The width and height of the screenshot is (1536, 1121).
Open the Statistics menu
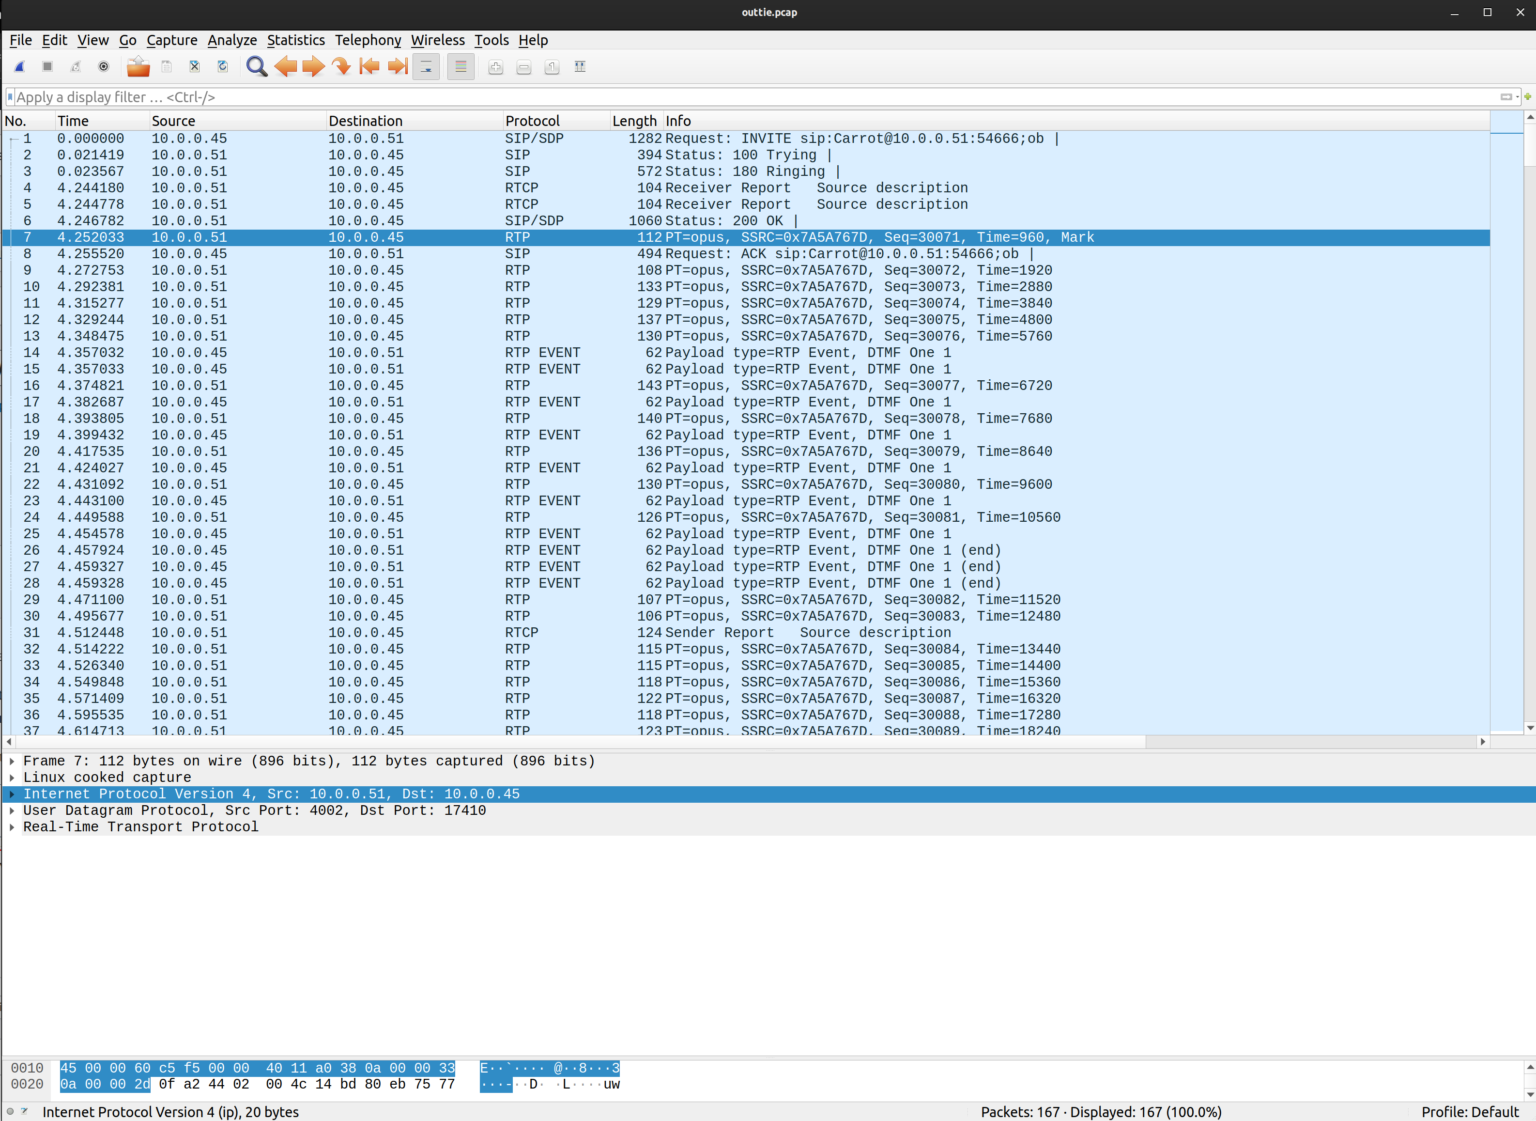[x=296, y=40]
